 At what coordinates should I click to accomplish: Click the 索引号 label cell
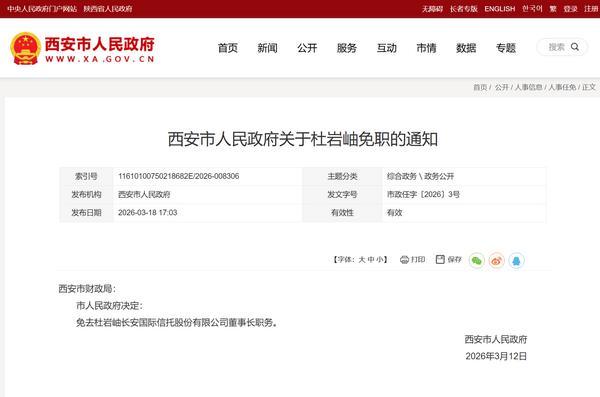pyautogui.click(x=86, y=176)
